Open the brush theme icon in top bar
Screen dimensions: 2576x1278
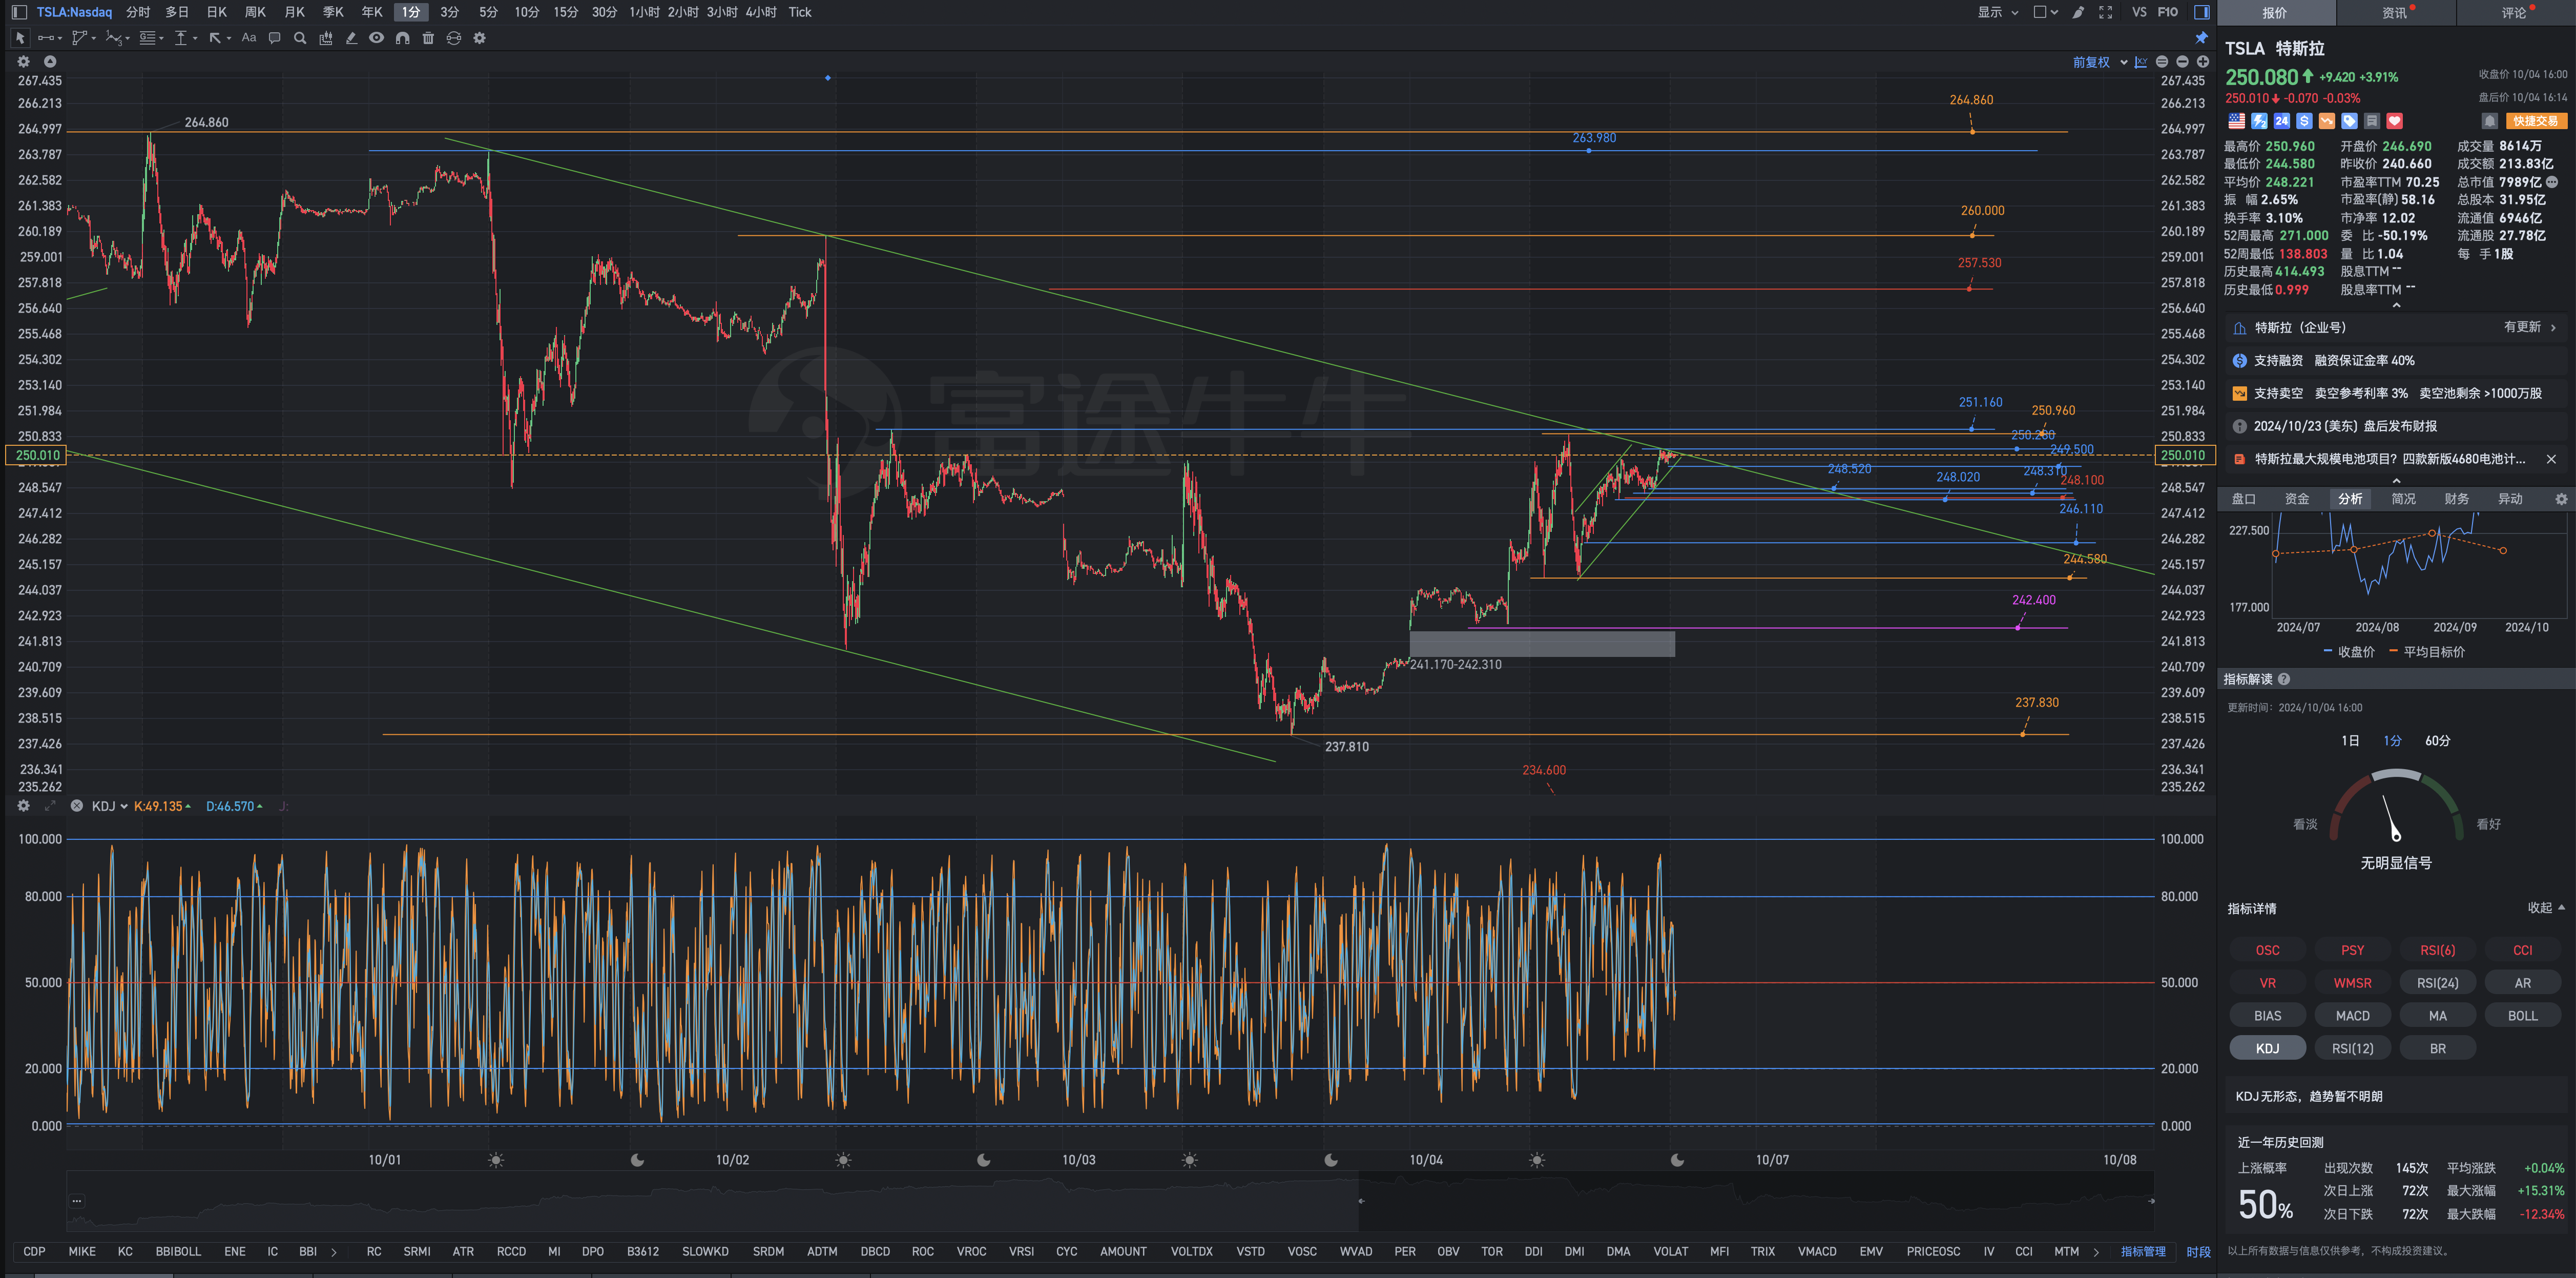[2079, 12]
